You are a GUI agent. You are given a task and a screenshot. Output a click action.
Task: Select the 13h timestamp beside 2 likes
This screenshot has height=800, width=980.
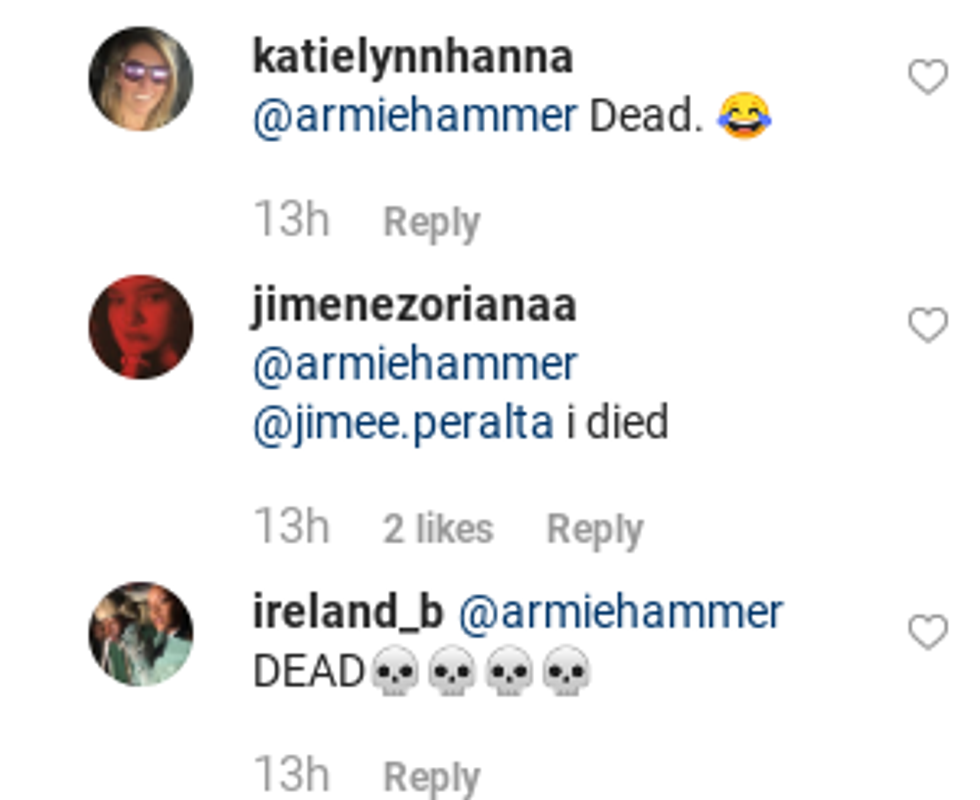click(291, 528)
